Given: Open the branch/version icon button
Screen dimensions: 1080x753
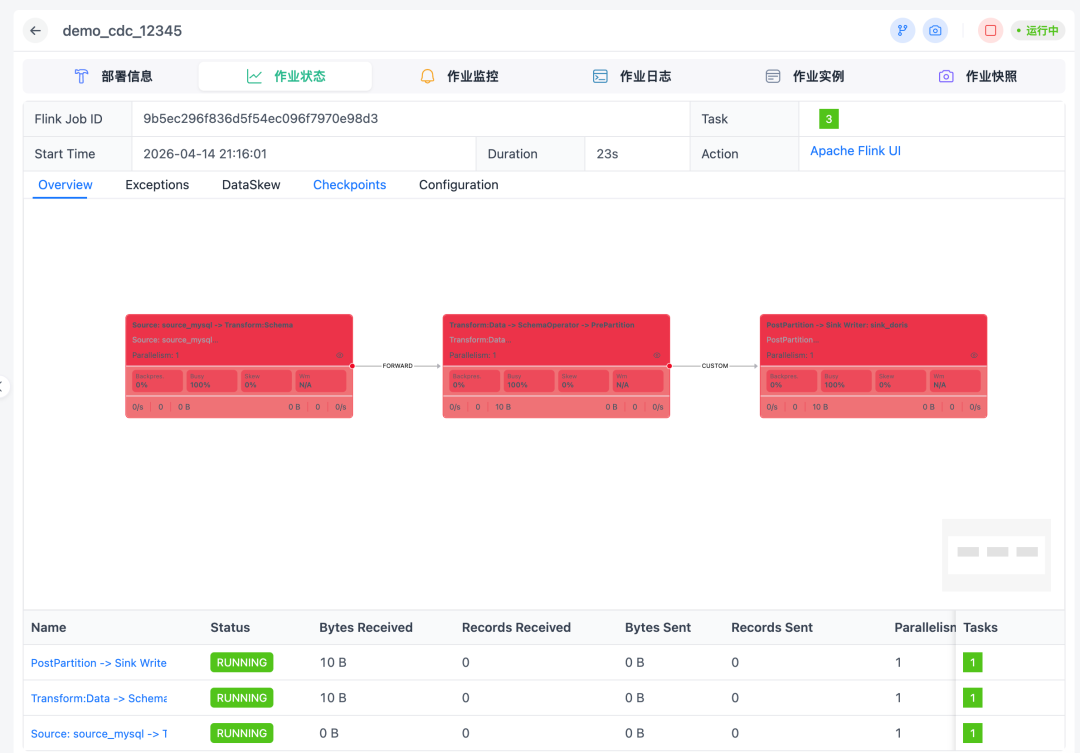Looking at the screenshot, I should (x=902, y=30).
